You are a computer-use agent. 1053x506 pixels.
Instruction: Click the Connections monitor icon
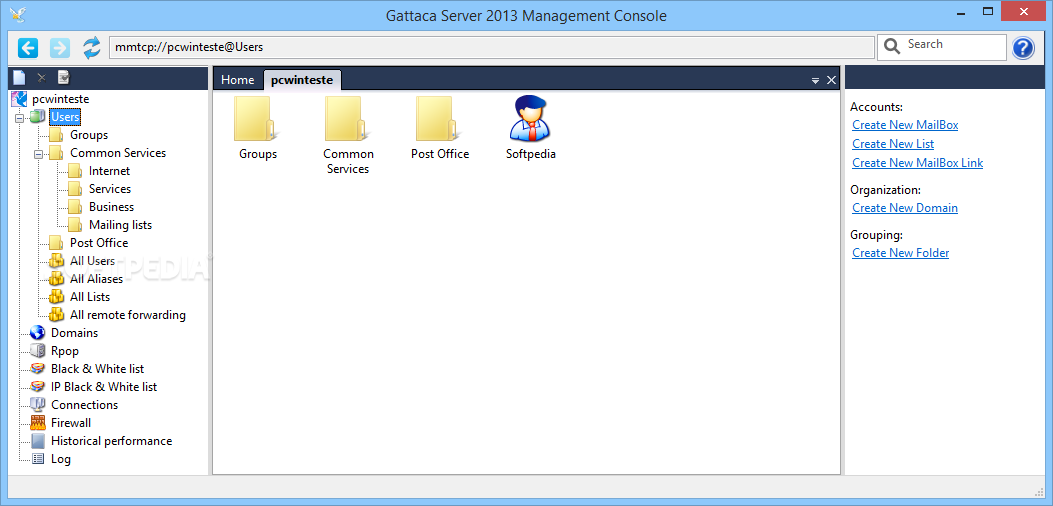tap(38, 405)
